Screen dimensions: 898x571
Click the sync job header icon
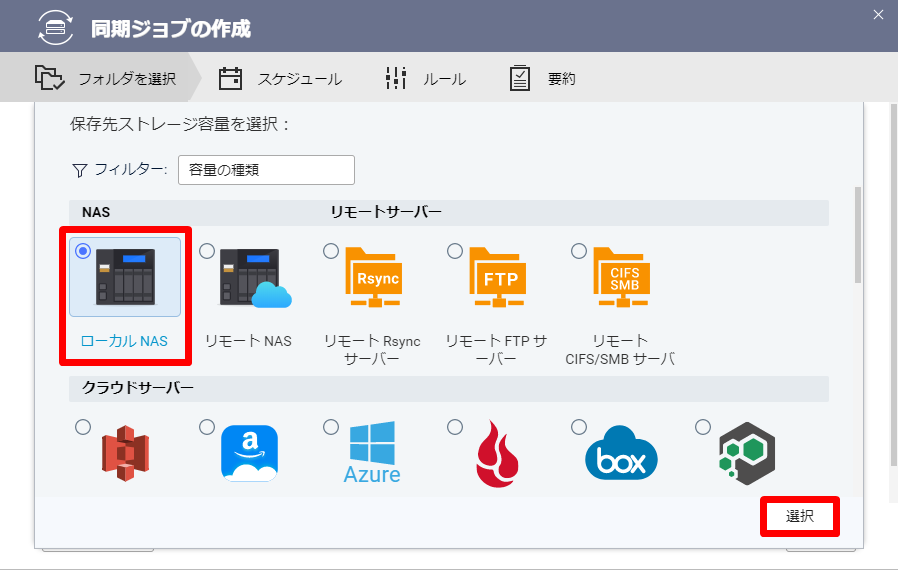56,27
